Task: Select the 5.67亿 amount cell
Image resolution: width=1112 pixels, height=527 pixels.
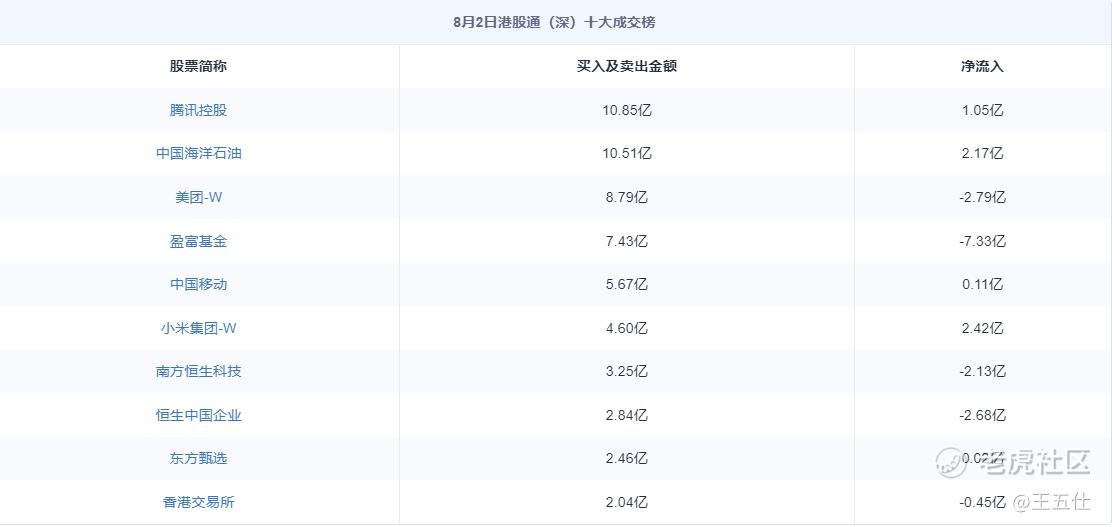Action: (627, 284)
